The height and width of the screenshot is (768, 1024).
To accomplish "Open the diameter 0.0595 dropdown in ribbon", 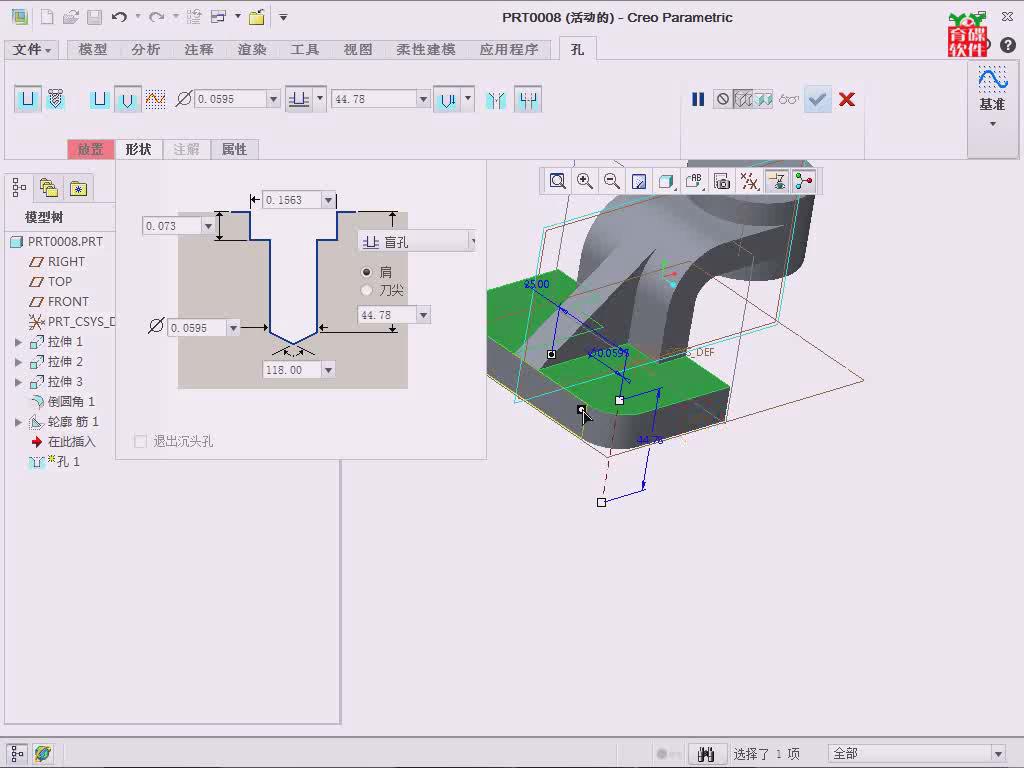I will tap(274, 99).
